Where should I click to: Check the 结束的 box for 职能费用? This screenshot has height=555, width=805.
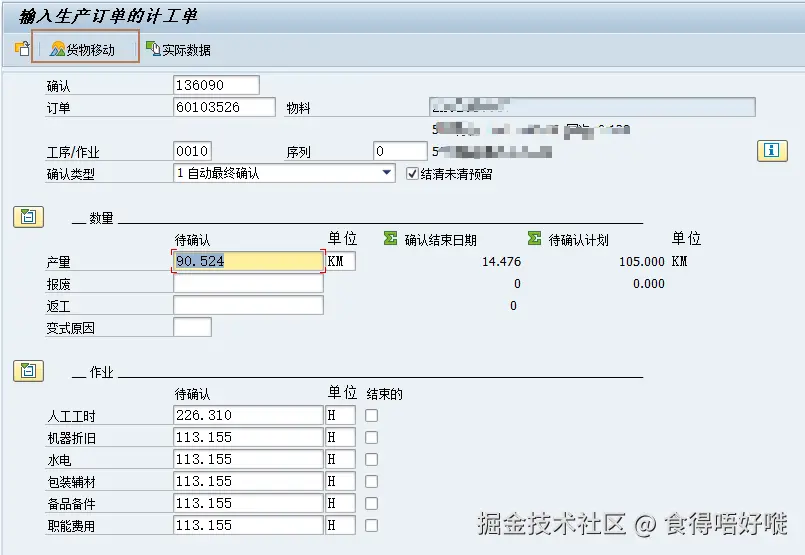(x=371, y=525)
